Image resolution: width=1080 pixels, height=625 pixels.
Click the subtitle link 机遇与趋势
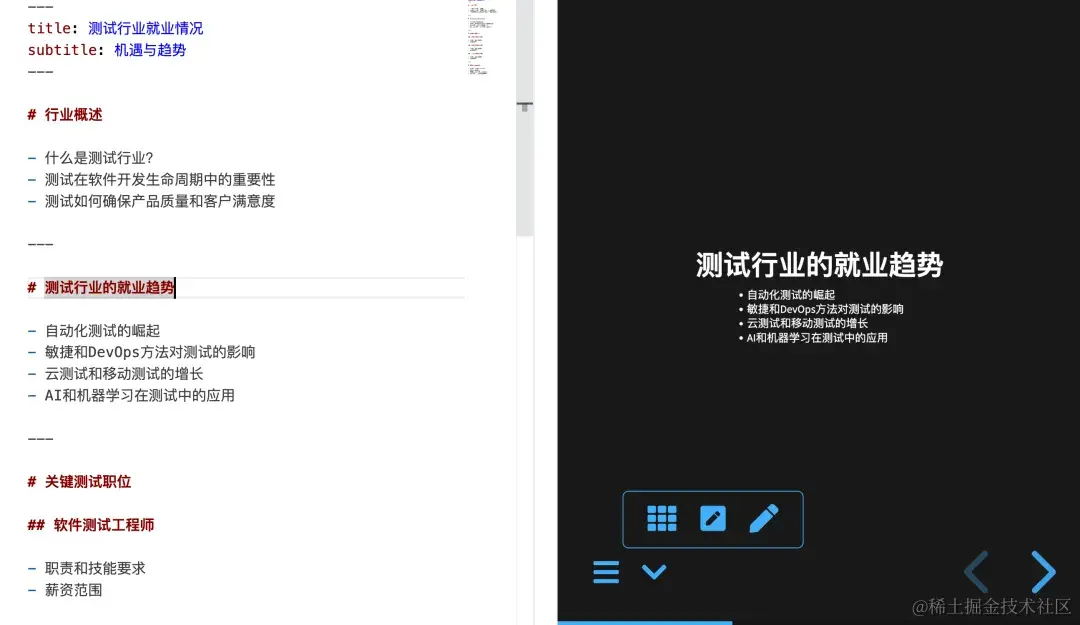[x=149, y=50]
